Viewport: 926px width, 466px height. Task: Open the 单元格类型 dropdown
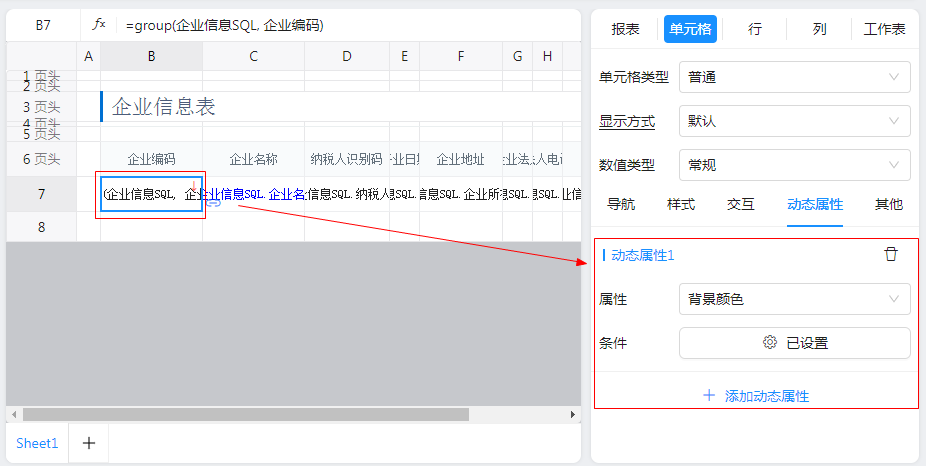[794, 77]
